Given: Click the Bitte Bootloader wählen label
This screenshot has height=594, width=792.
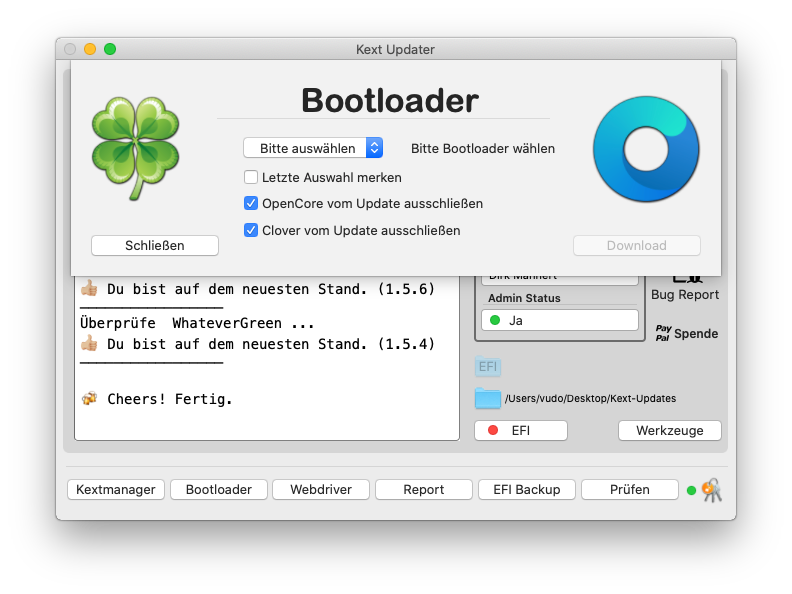Looking at the screenshot, I should [x=483, y=148].
